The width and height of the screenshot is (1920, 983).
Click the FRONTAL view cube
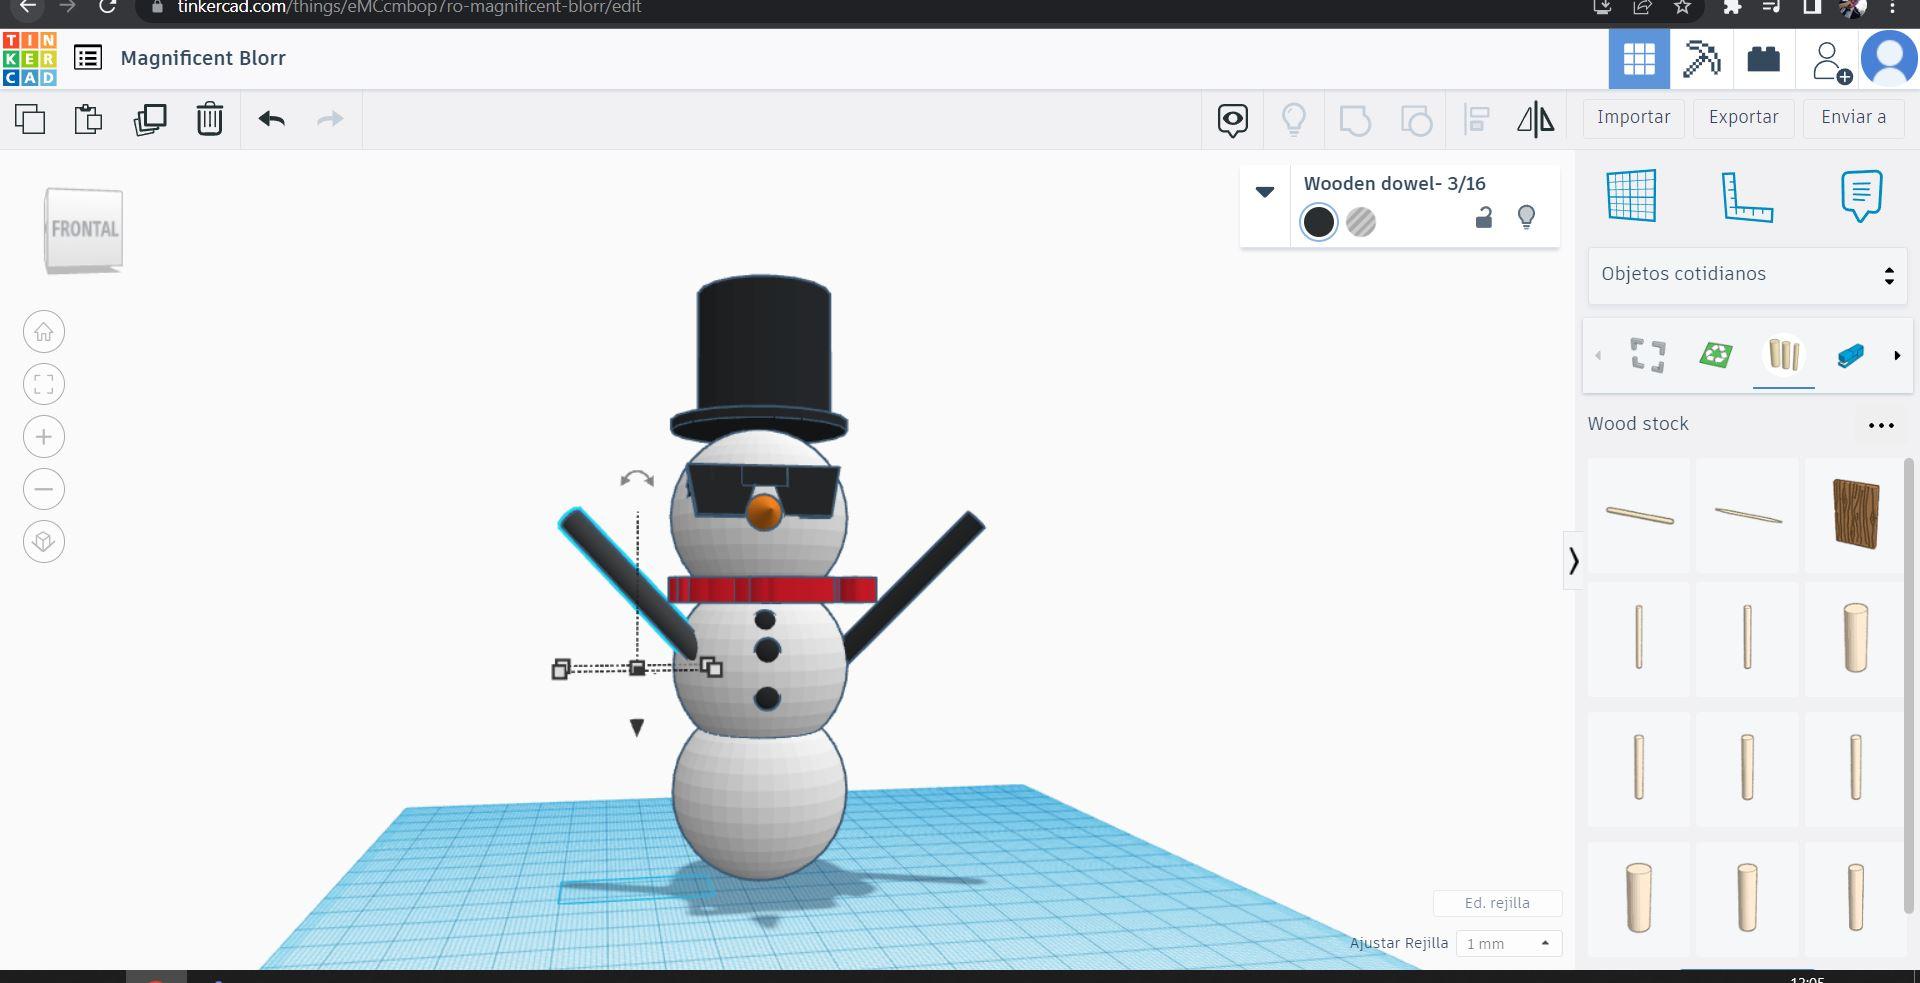[84, 230]
